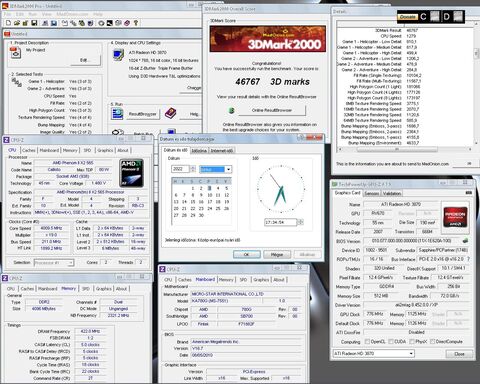This screenshot has width=480, height=384.
Task: Click the floppy disk Save icon in 3DMark toolbar
Action: tap(34, 23)
